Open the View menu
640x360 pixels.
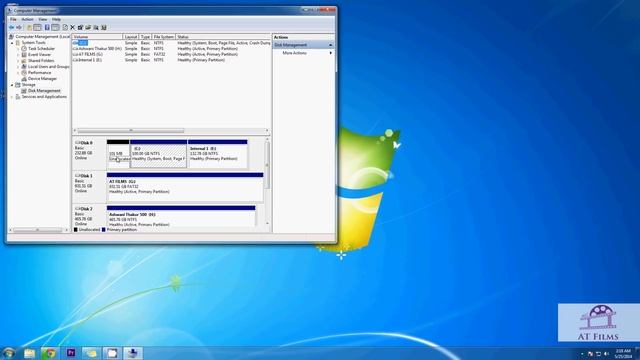pos(42,19)
